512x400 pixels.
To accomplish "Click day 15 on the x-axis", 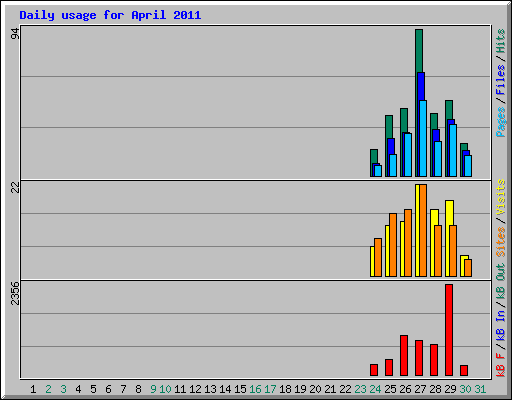I will (240, 389).
